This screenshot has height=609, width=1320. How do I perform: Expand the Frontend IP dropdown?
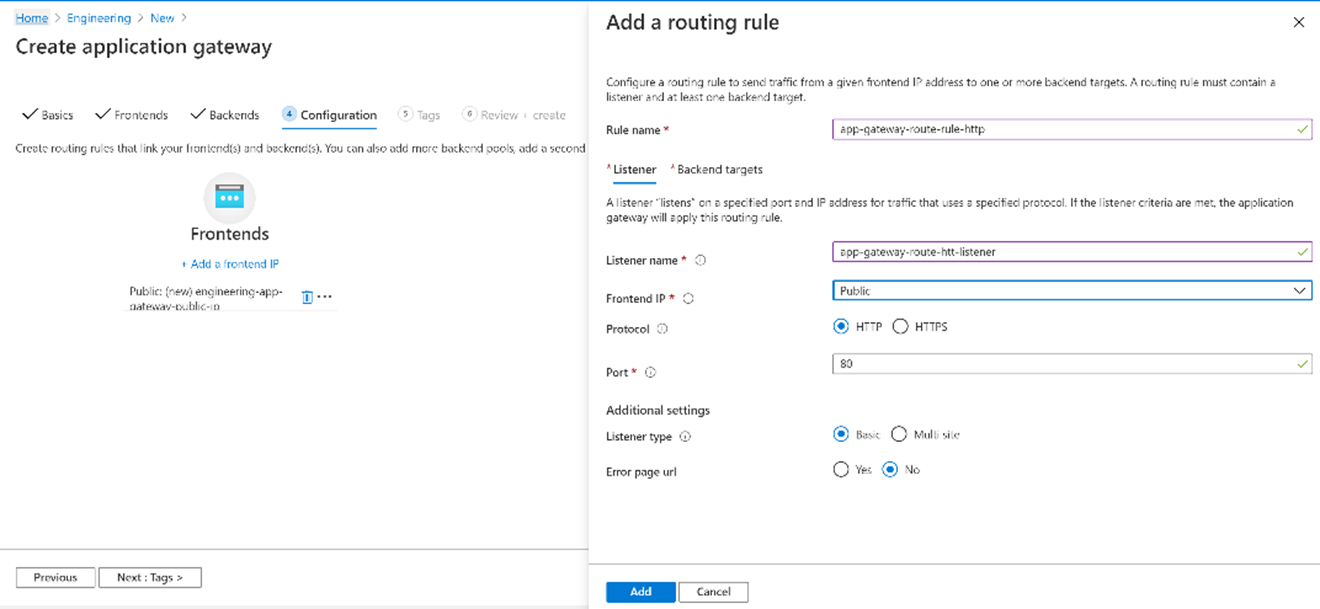(x=1071, y=291)
